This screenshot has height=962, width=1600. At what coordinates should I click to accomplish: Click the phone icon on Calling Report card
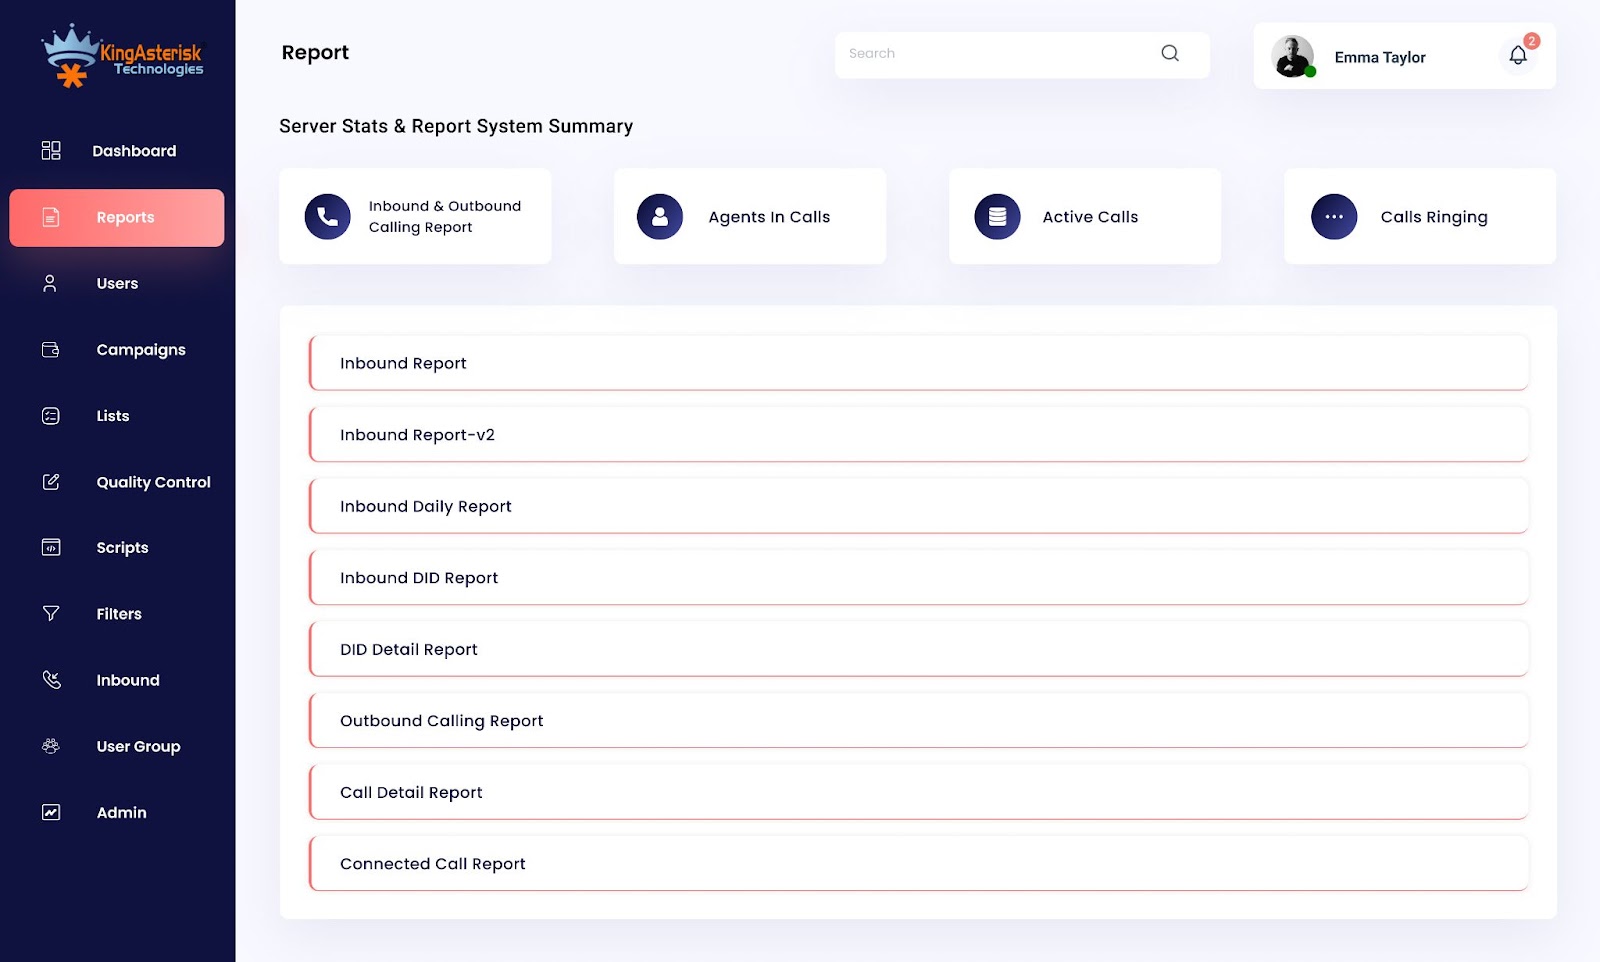pyautogui.click(x=328, y=216)
